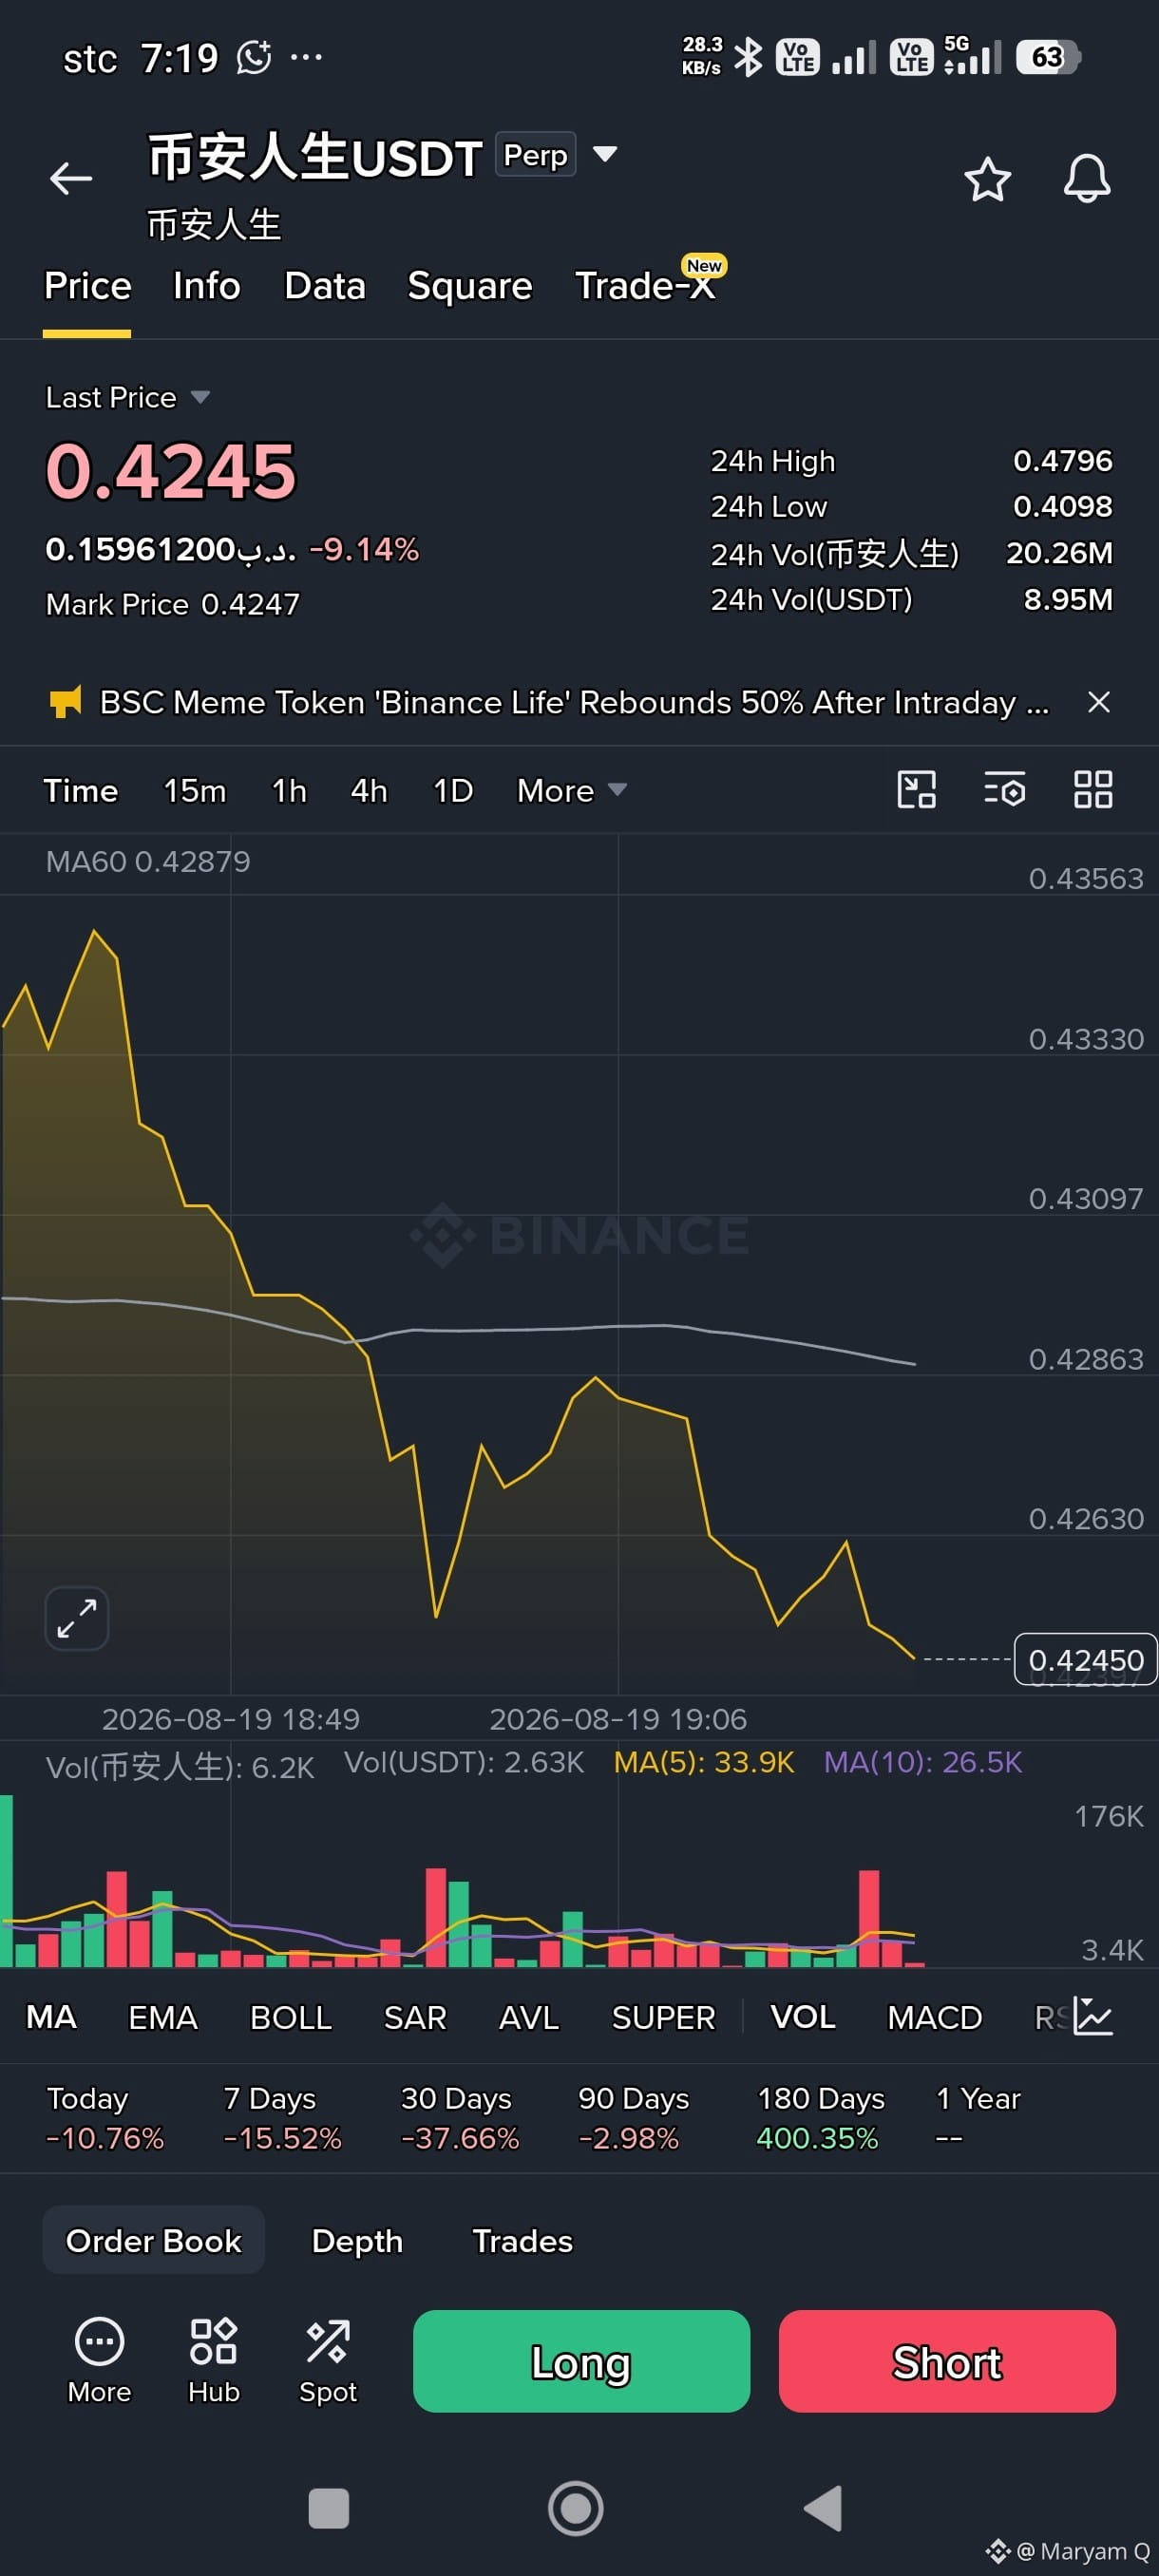Viewport: 1159px width, 2576px height.
Task: Tap the 7 Days -15.52% performance
Action: pos(282,2117)
